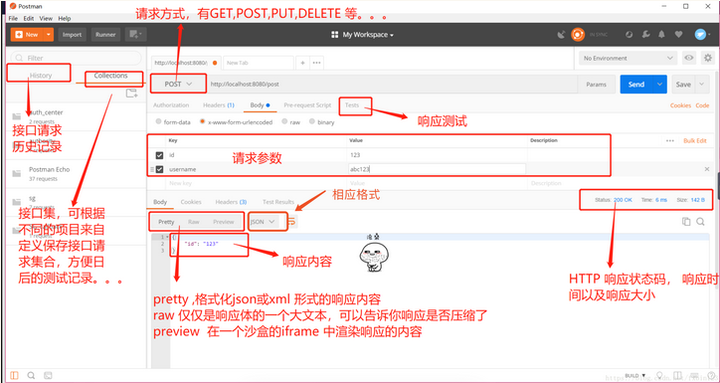Click the notifications bell icon
Viewport: 720px width, 383px height.
662,34
